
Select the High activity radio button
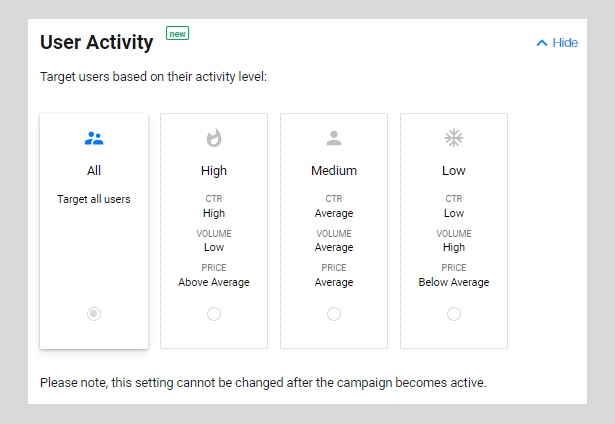(214, 314)
